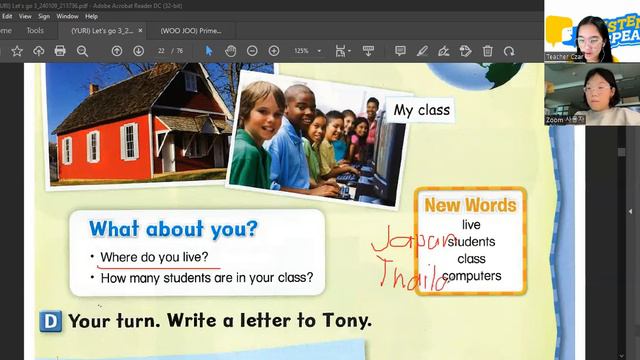
Task: Expand the fit page options arrow
Action: 349,51
